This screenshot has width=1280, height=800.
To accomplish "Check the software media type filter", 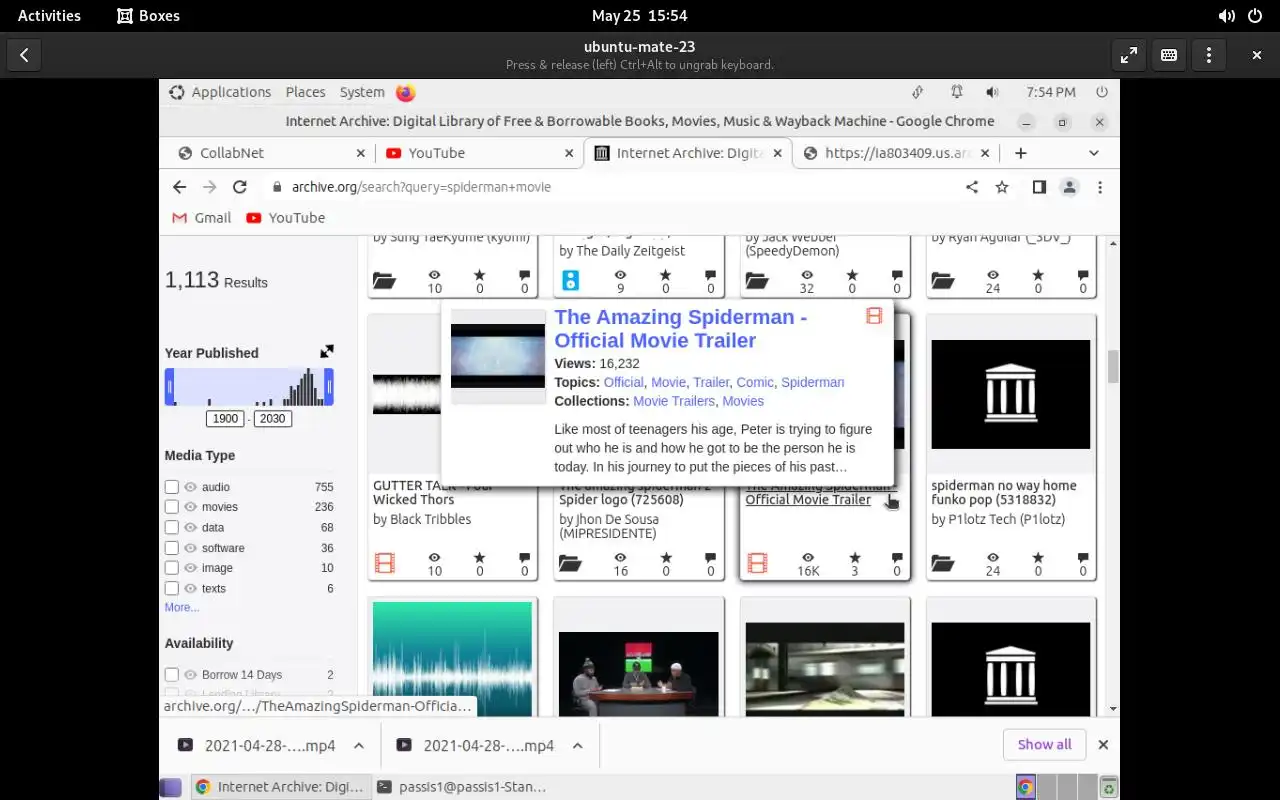I will 172,548.
